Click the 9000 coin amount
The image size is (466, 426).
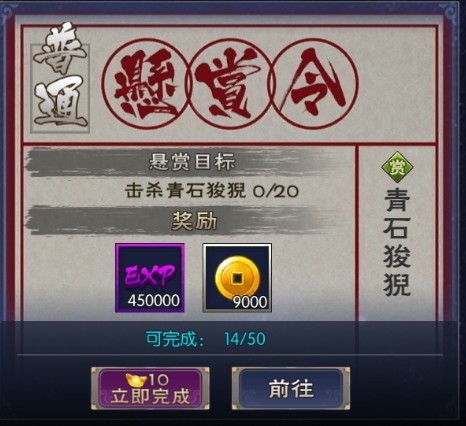pos(250,302)
